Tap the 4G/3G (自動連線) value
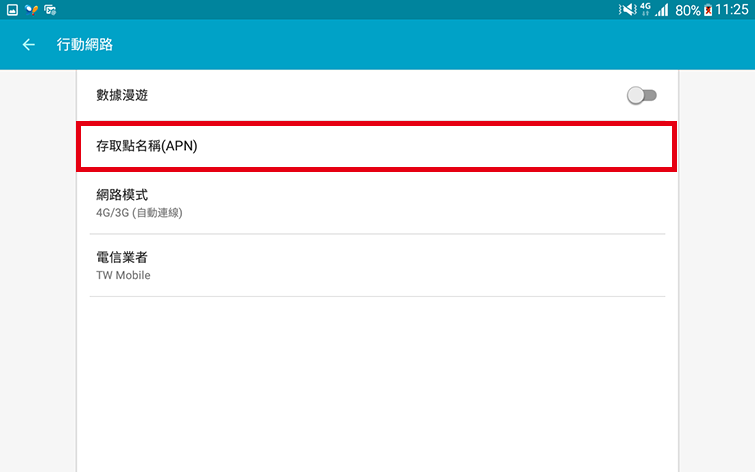 coord(139,213)
